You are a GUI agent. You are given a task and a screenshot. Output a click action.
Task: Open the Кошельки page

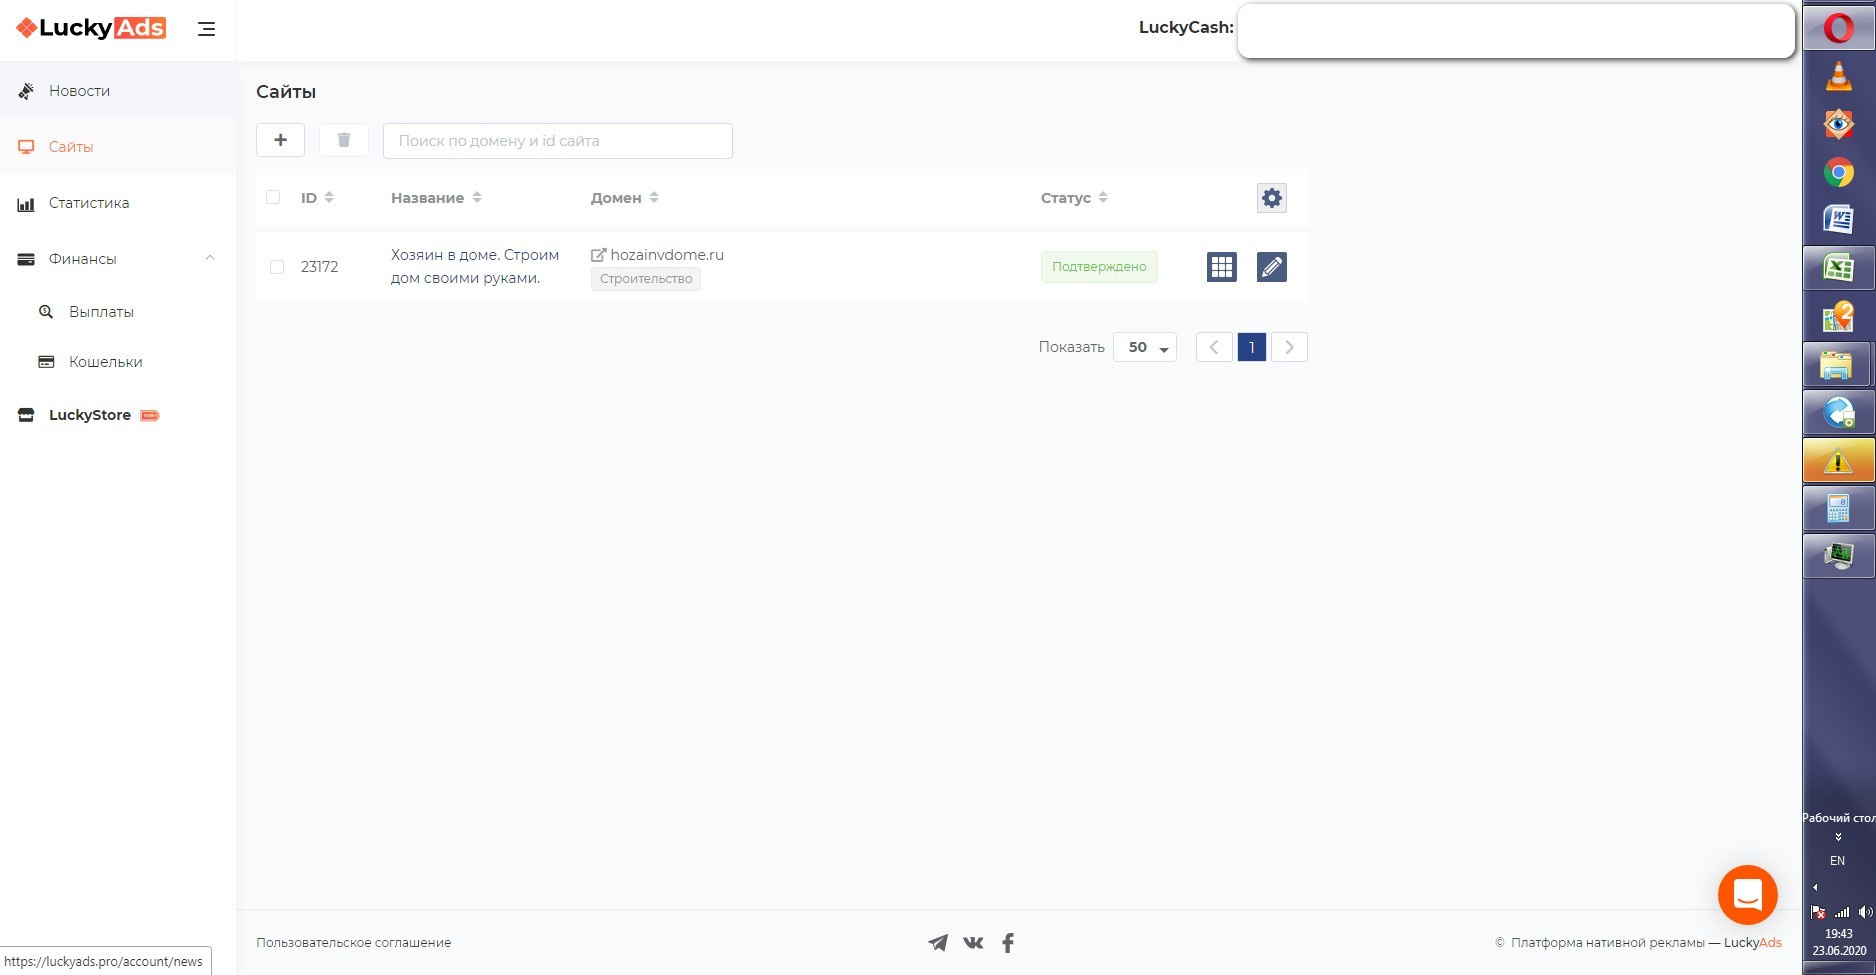[x=105, y=362]
